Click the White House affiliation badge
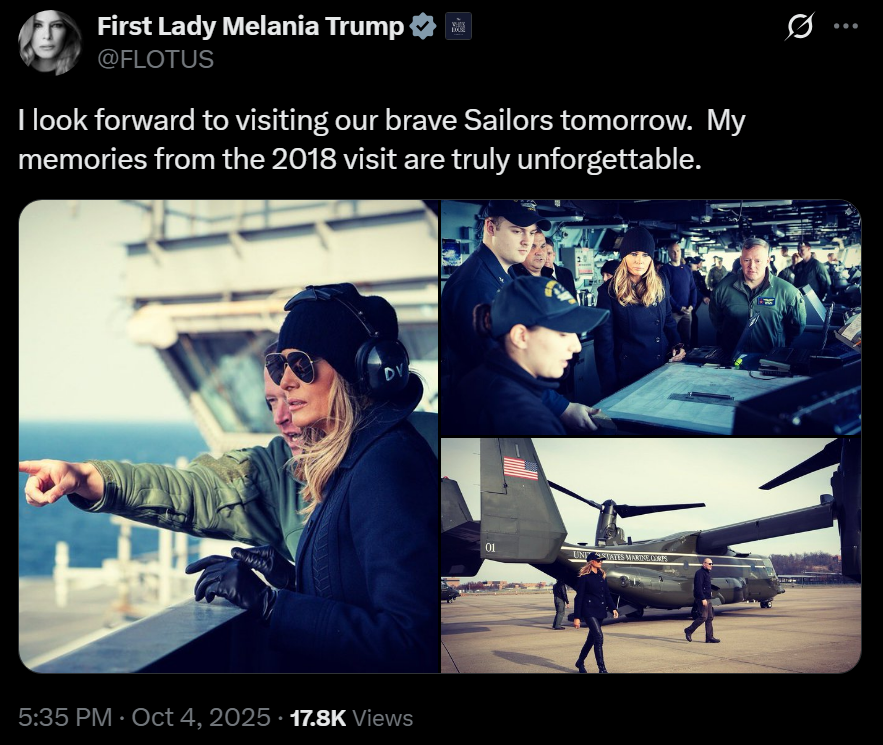 click(x=458, y=28)
